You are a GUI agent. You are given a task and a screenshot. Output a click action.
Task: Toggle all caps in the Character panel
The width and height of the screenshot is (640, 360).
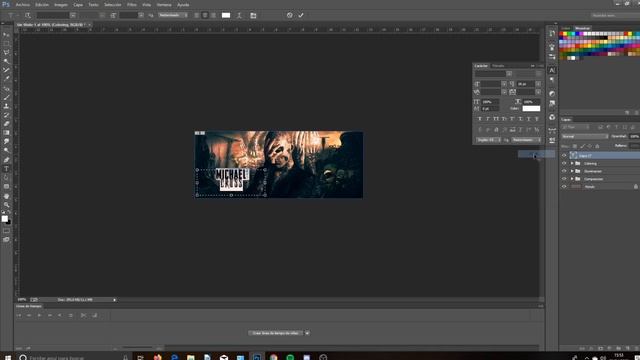tap(496, 119)
